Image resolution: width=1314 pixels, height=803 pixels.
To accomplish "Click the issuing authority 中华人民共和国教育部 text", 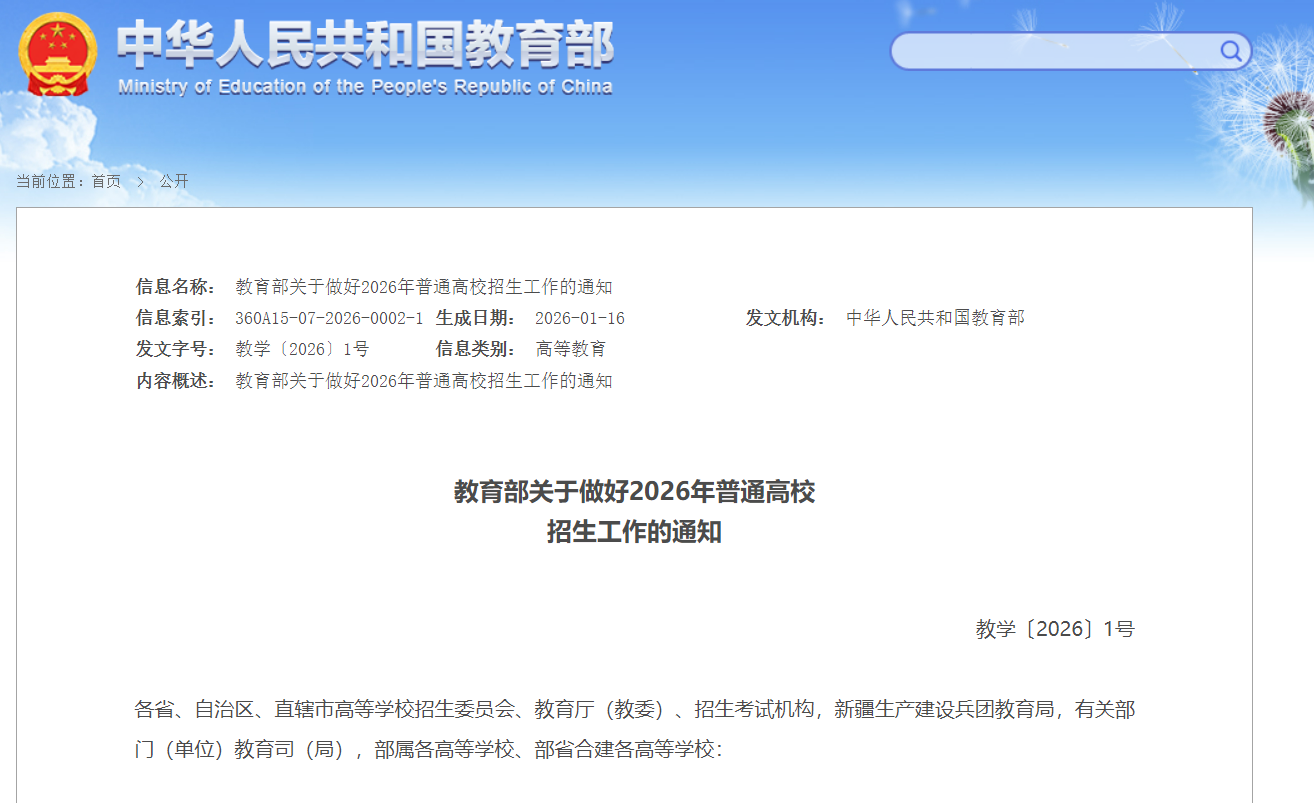I will coord(935,318).
